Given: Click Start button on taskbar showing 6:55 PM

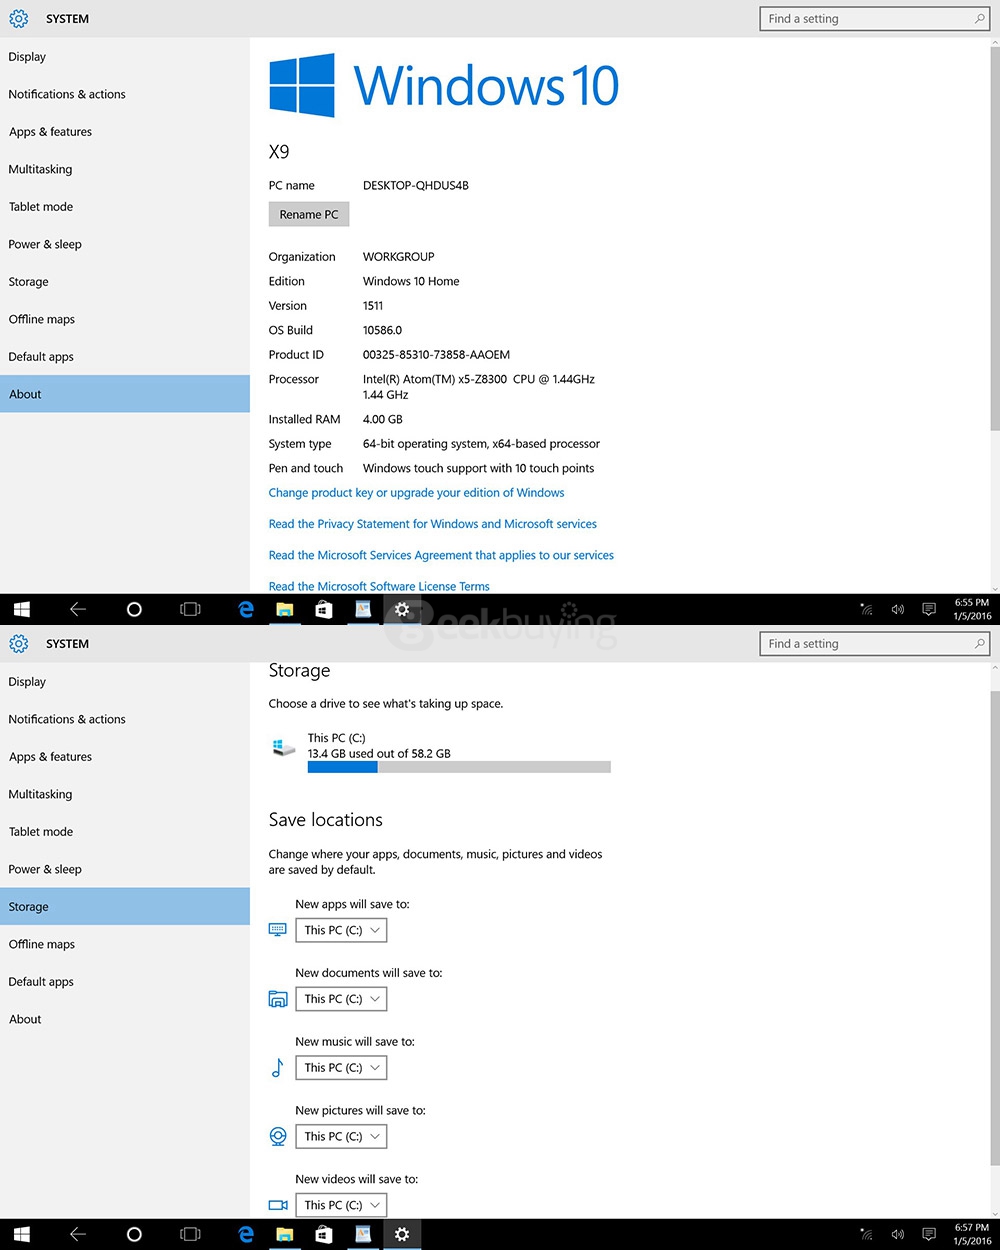Looking at the screenshot, I should click(22, 609).
